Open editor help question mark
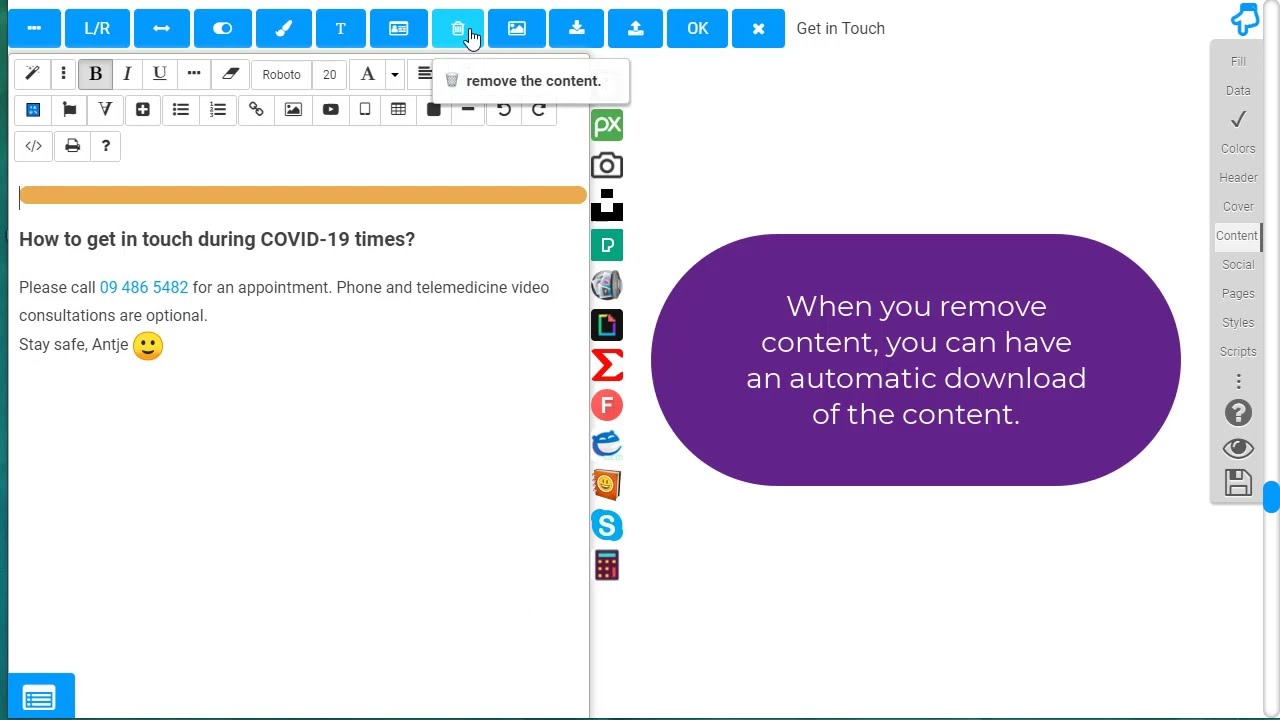Viewport: 1280px width, 720px height. click(106, 147)
